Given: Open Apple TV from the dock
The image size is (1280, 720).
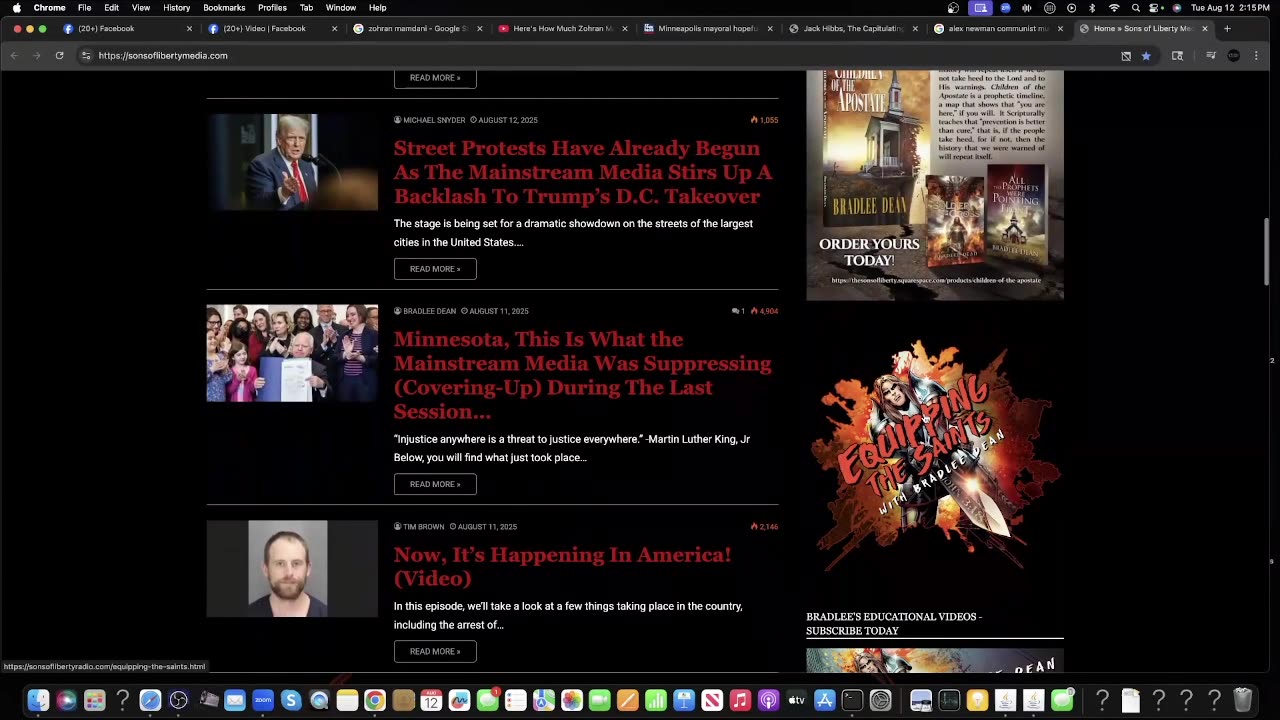Looking at the screenshot, I should tap(796, 700).
